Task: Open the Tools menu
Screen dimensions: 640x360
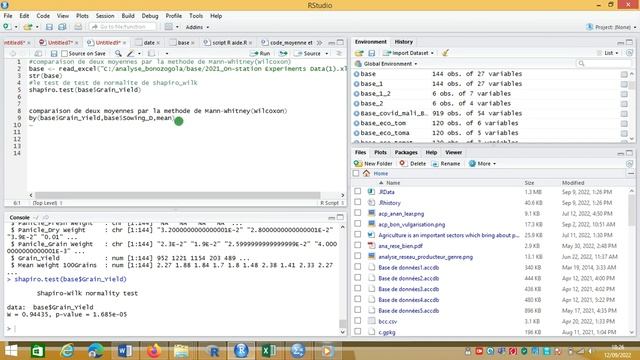Action: coord(196,16)
